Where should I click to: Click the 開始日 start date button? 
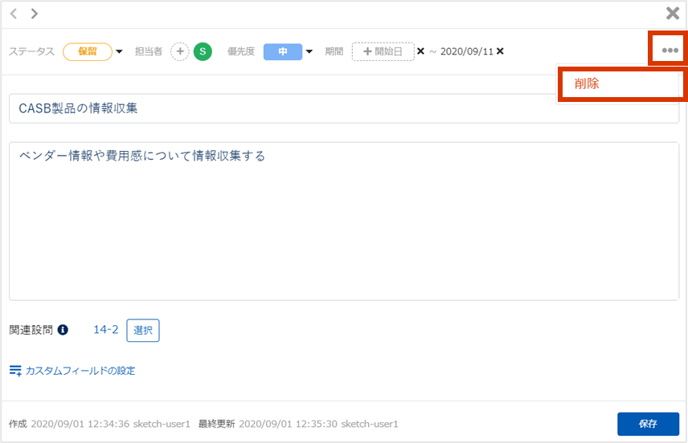[382, 51]
